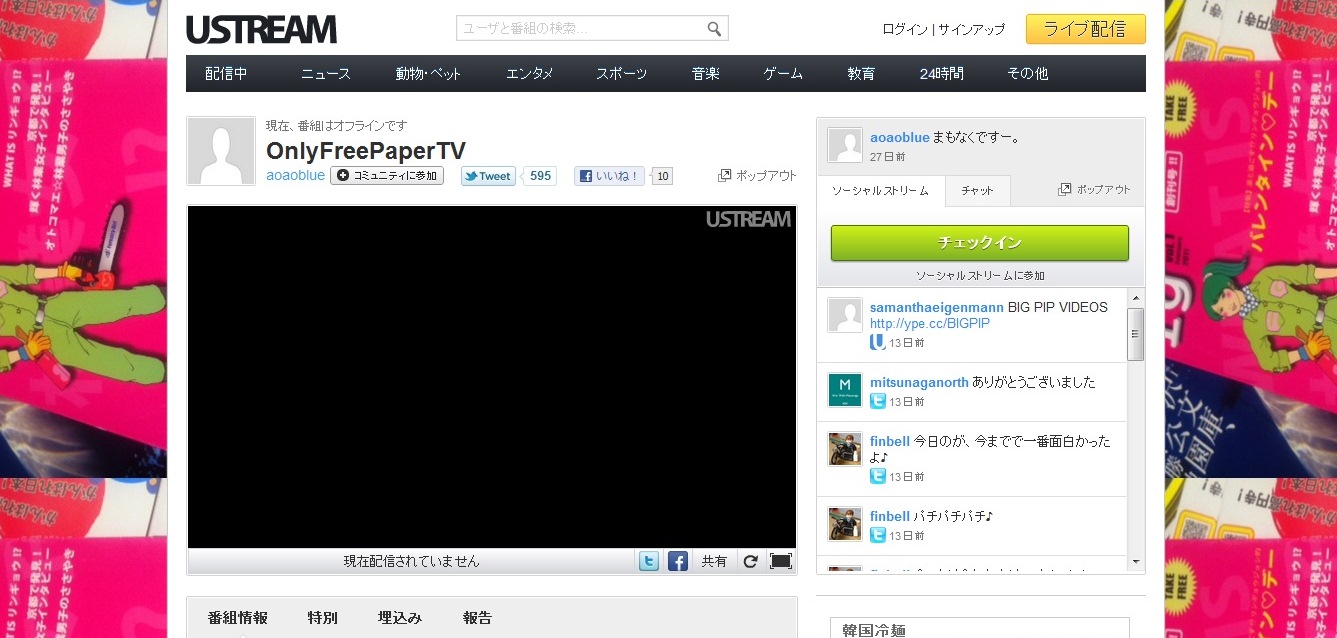Select the 報告 tab

tap(478, 618)
